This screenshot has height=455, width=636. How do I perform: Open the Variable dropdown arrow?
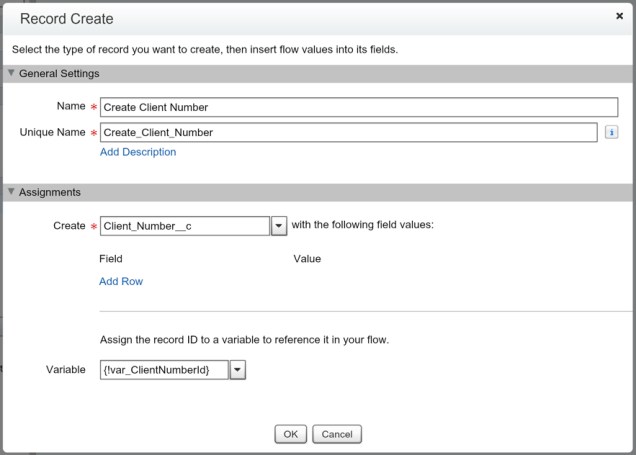(237, 371)
